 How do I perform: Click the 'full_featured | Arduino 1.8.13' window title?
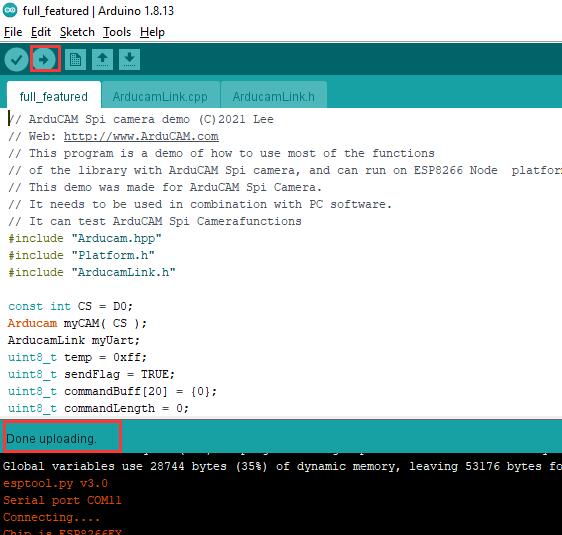point(98,11)
